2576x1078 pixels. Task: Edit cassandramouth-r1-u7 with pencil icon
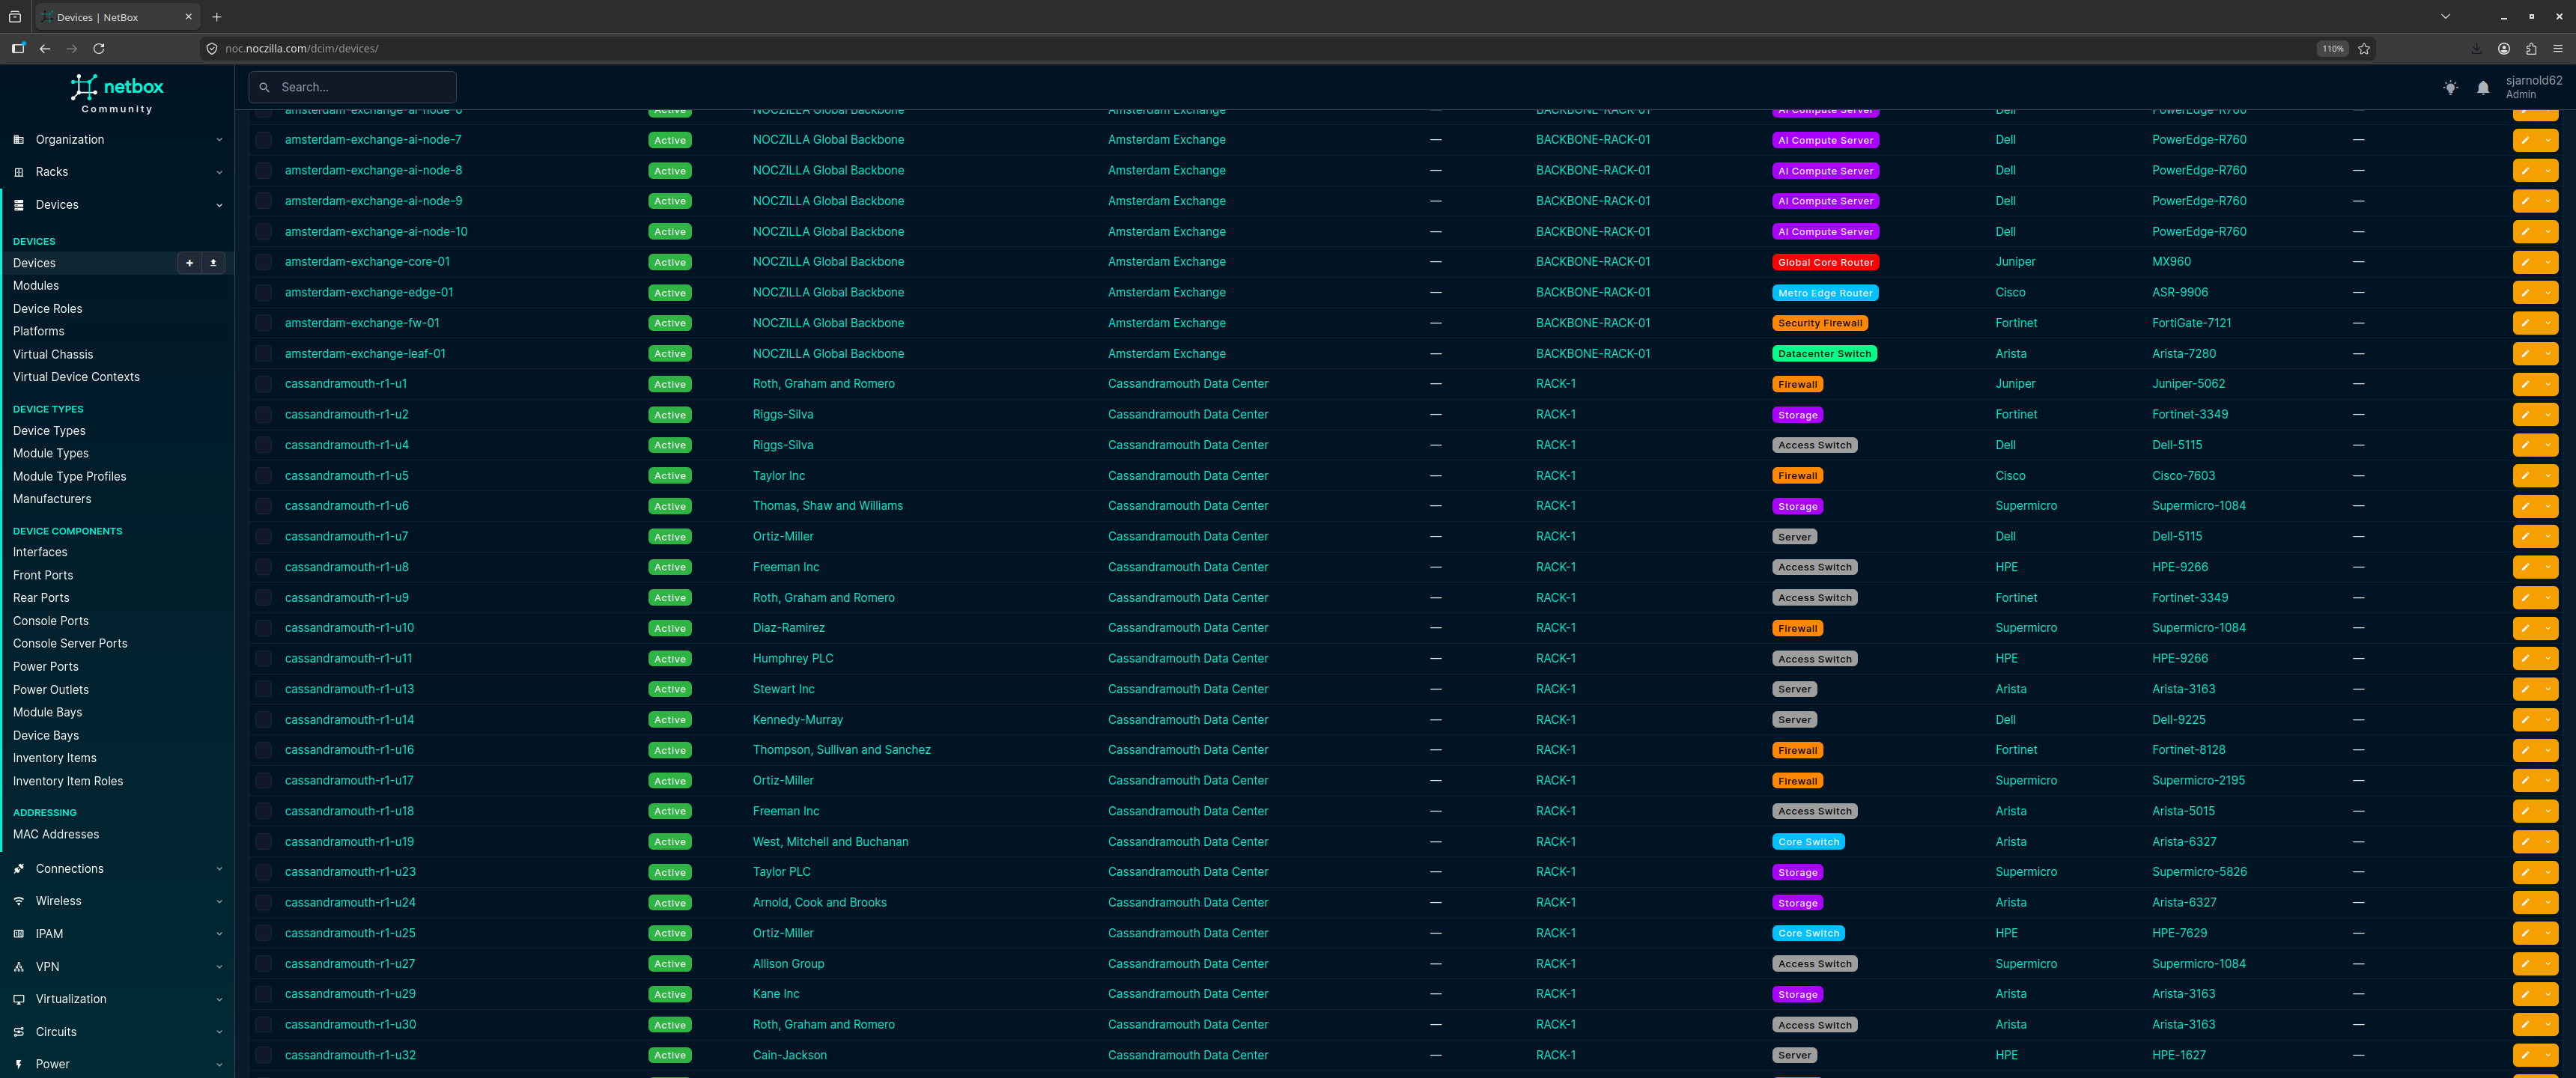2525,537
